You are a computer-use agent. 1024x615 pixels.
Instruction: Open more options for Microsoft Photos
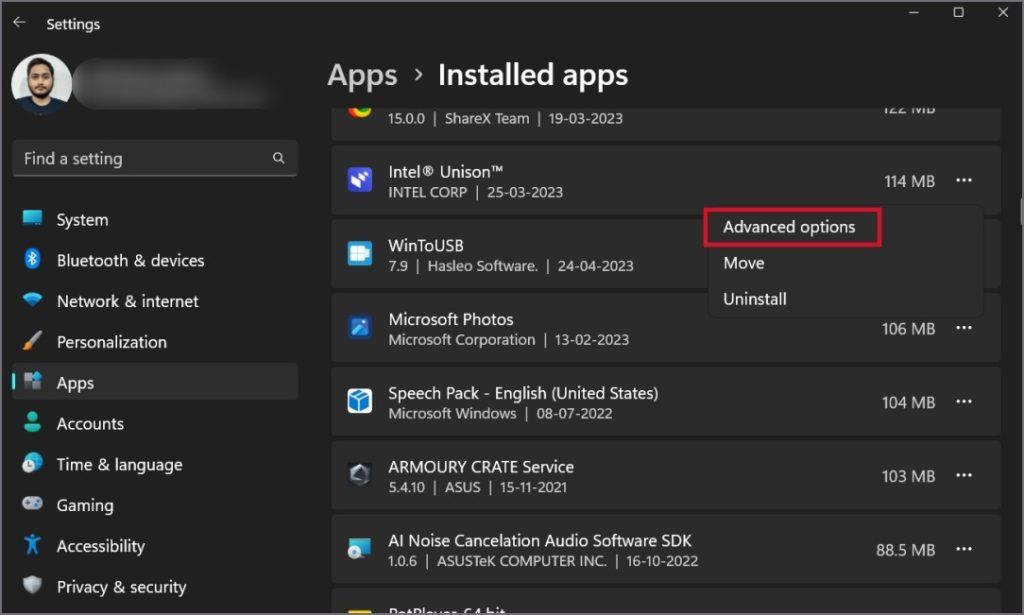pos(964,328)
